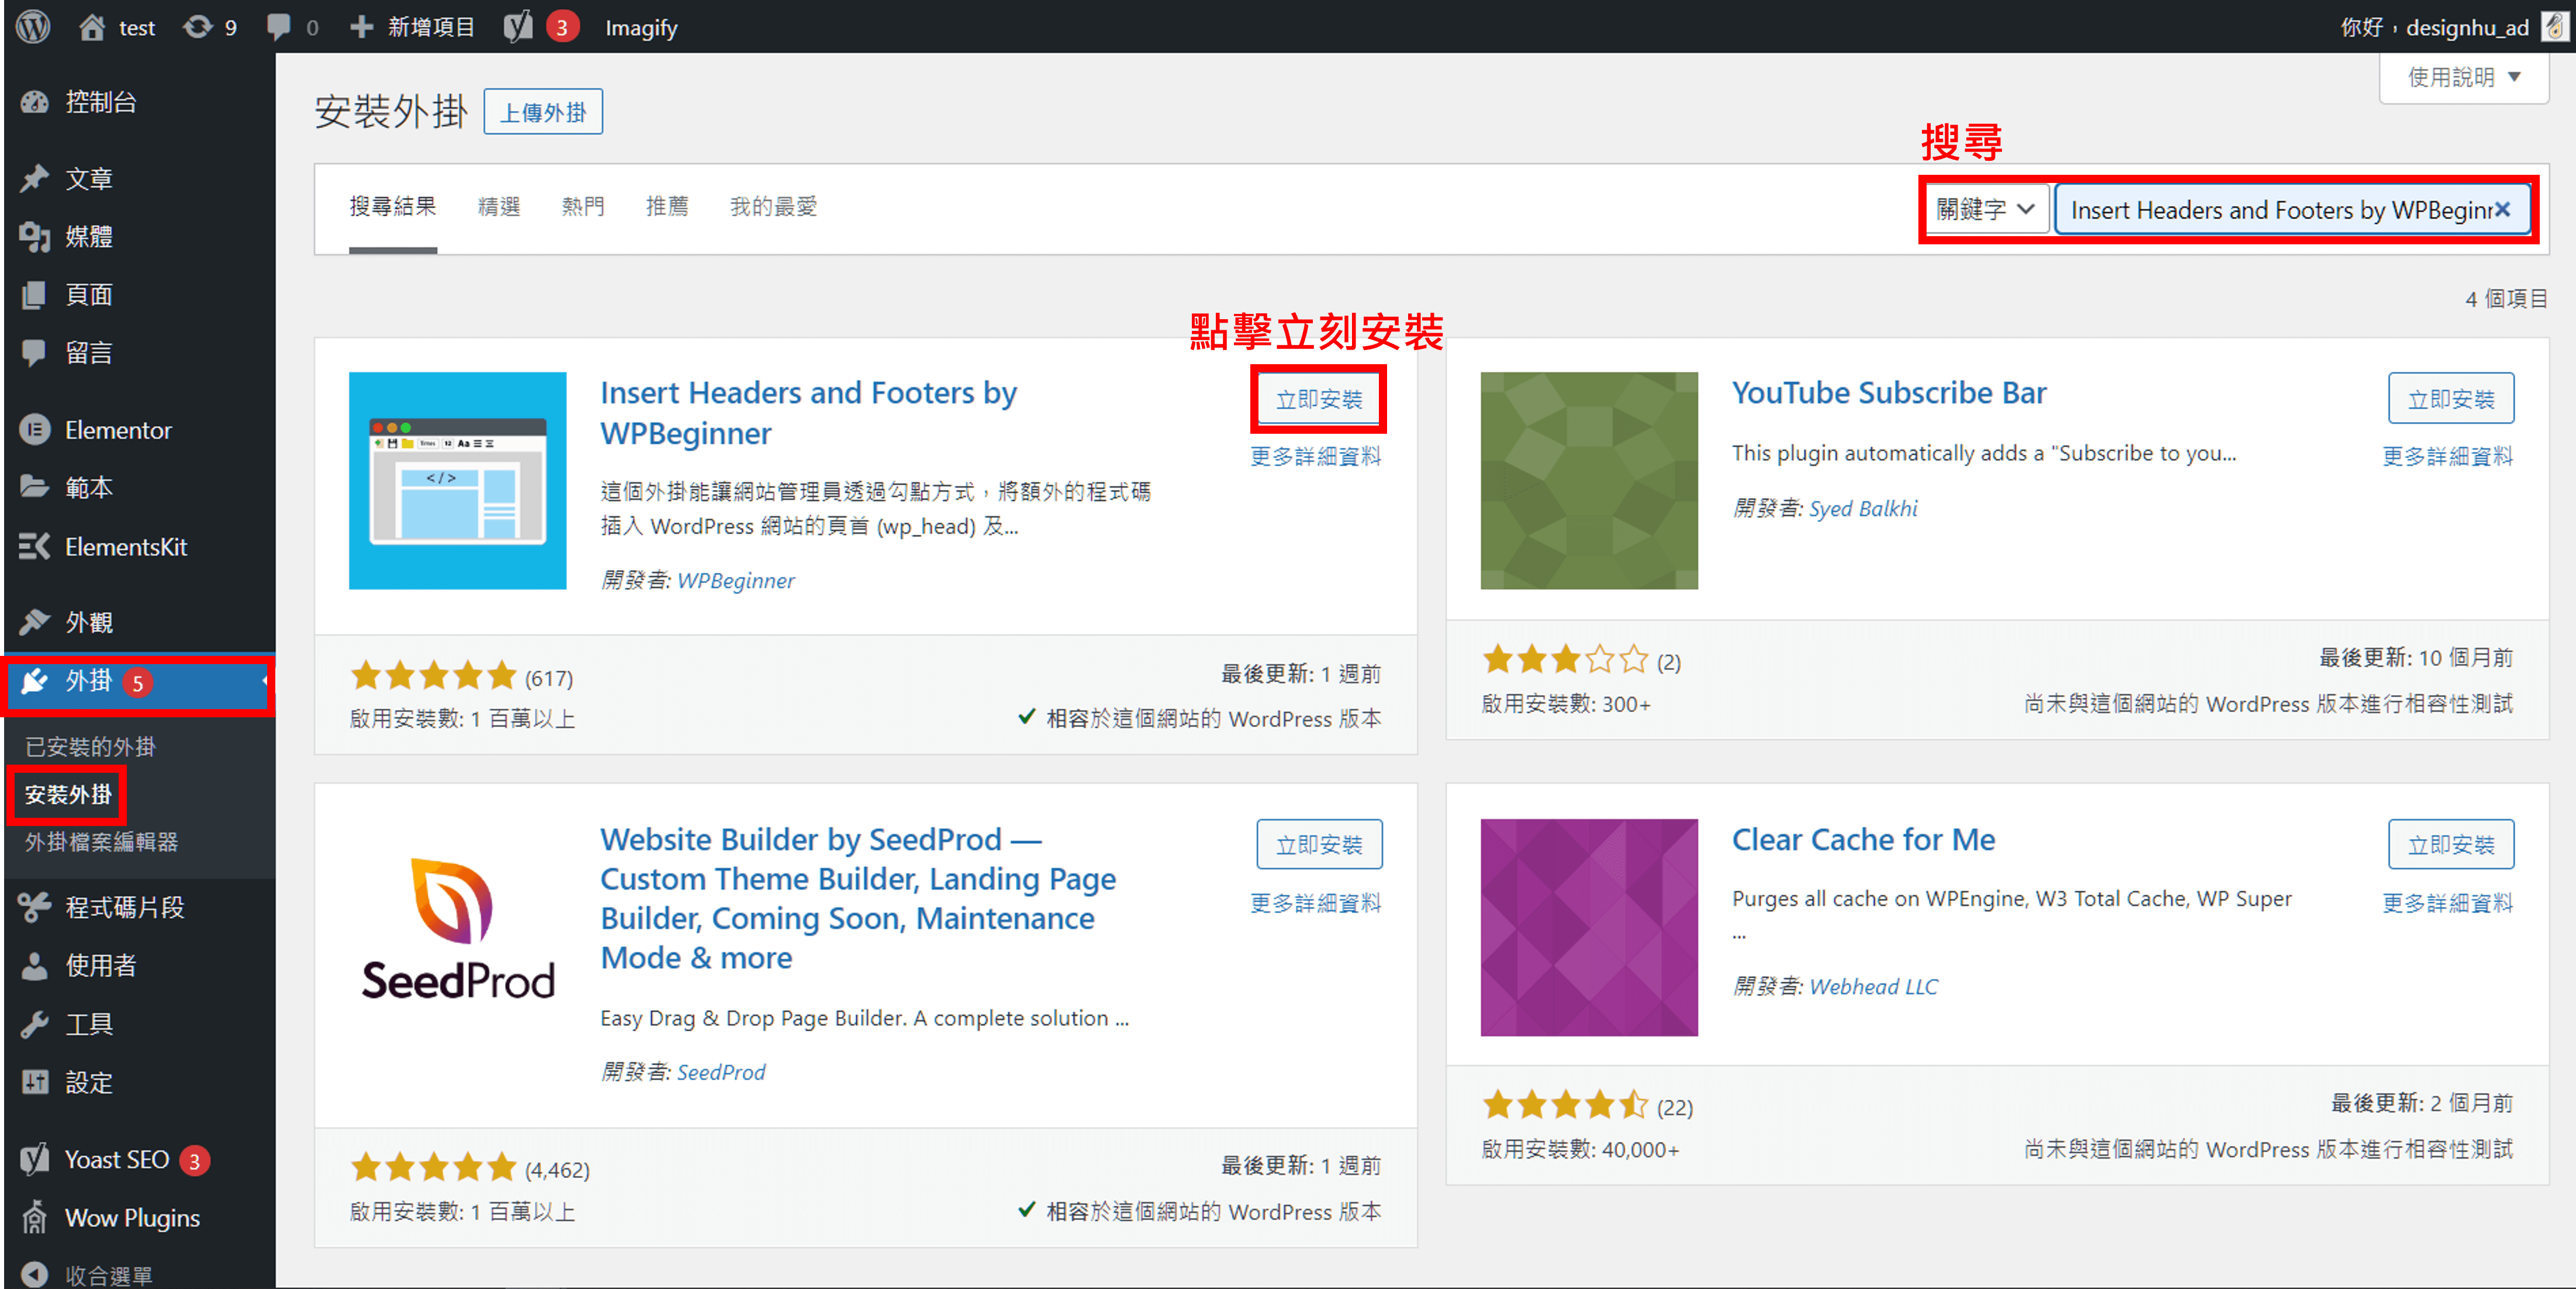Image resolution: width=2576 pixels, height=1289 pixels.
Task: Open the 關鍵字 search type dropdown
Action: coord(1985,210)
